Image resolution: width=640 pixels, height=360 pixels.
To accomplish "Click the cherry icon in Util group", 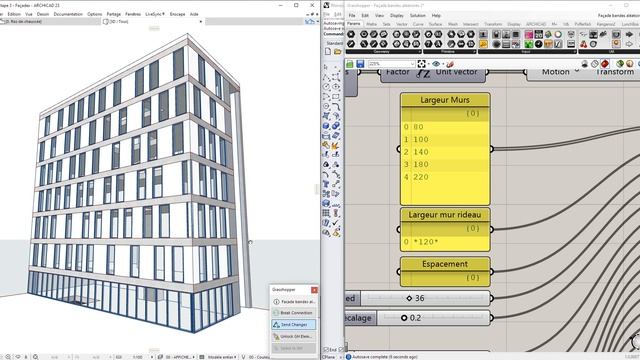I will coord(583,44).
